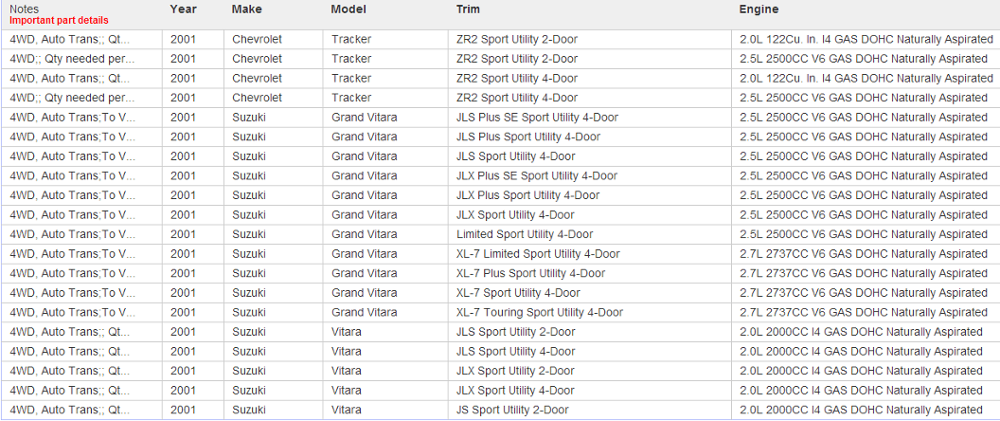Click the Year column header

click(183, 9)
